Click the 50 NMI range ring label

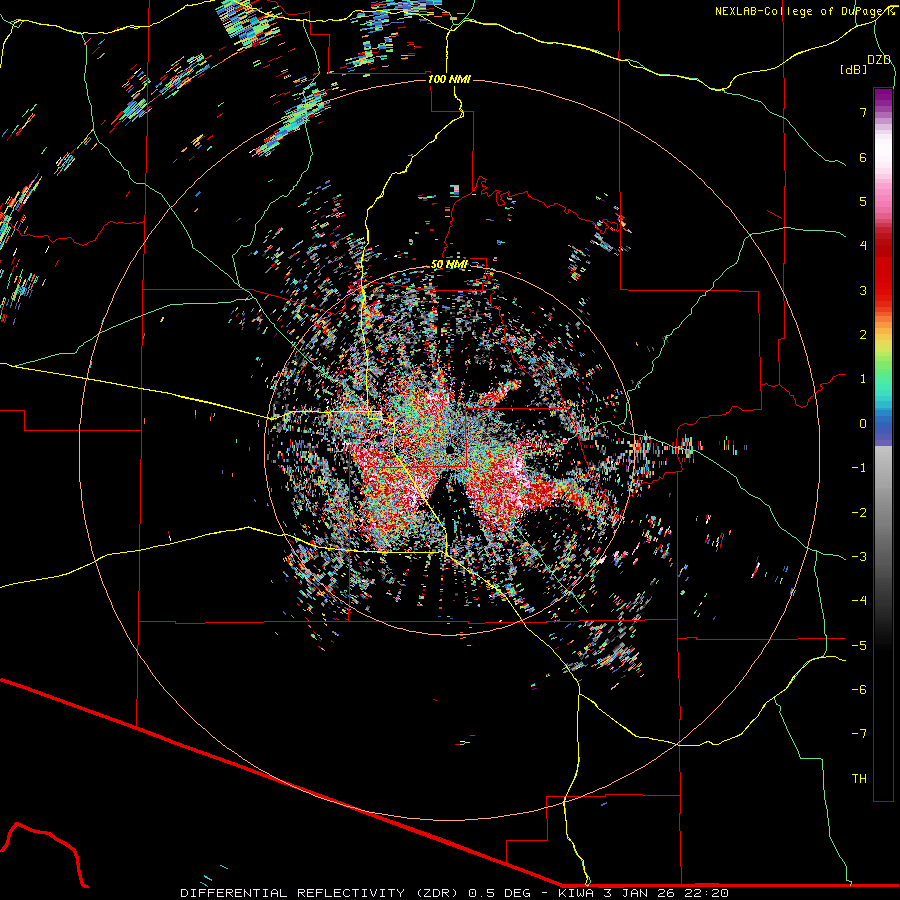tap(449, 264)
